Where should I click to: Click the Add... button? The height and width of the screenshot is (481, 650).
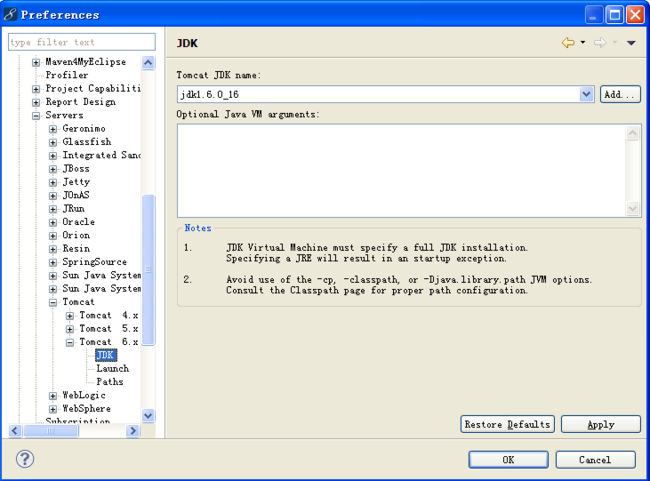pos(620,94)
